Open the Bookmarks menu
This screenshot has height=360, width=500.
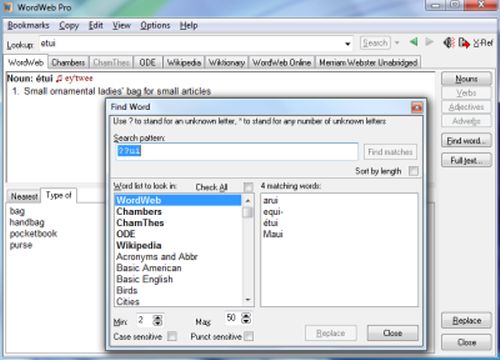[28, 25]
